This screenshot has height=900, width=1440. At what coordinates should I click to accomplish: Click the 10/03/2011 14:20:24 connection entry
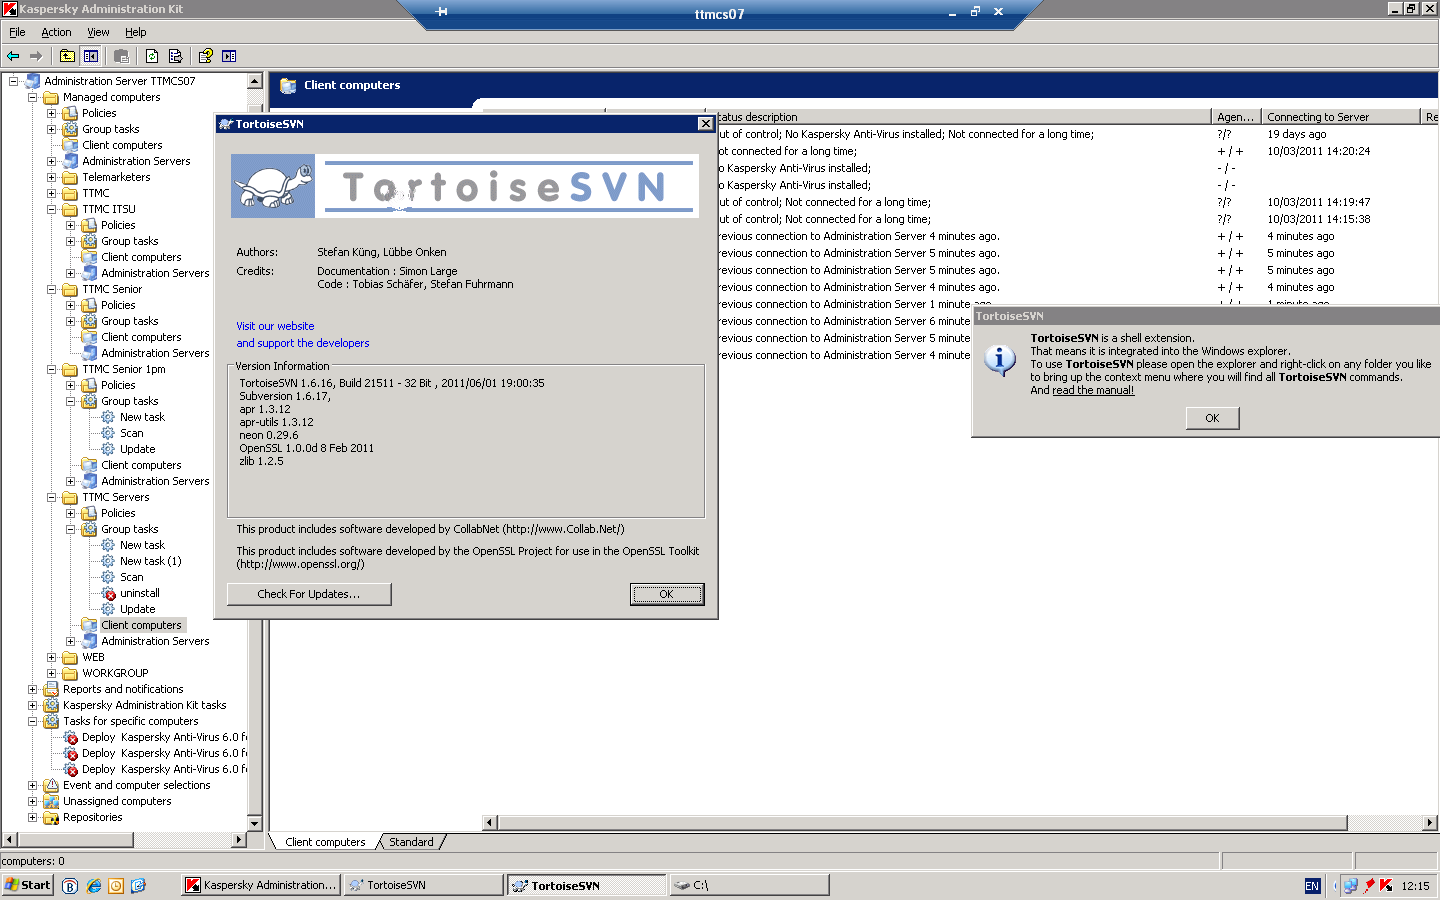click(x=1319, y=151)
